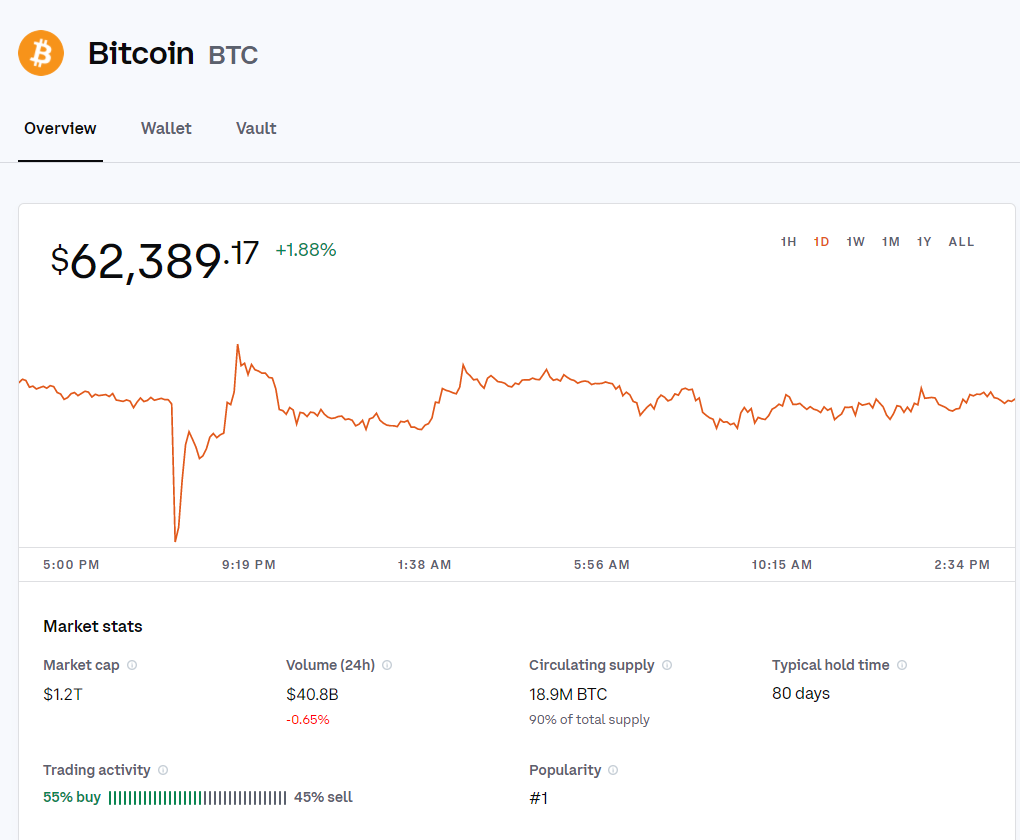Select the Overview tab
This screenshot has width=1020, height=840.
click(x=60, y=128)
